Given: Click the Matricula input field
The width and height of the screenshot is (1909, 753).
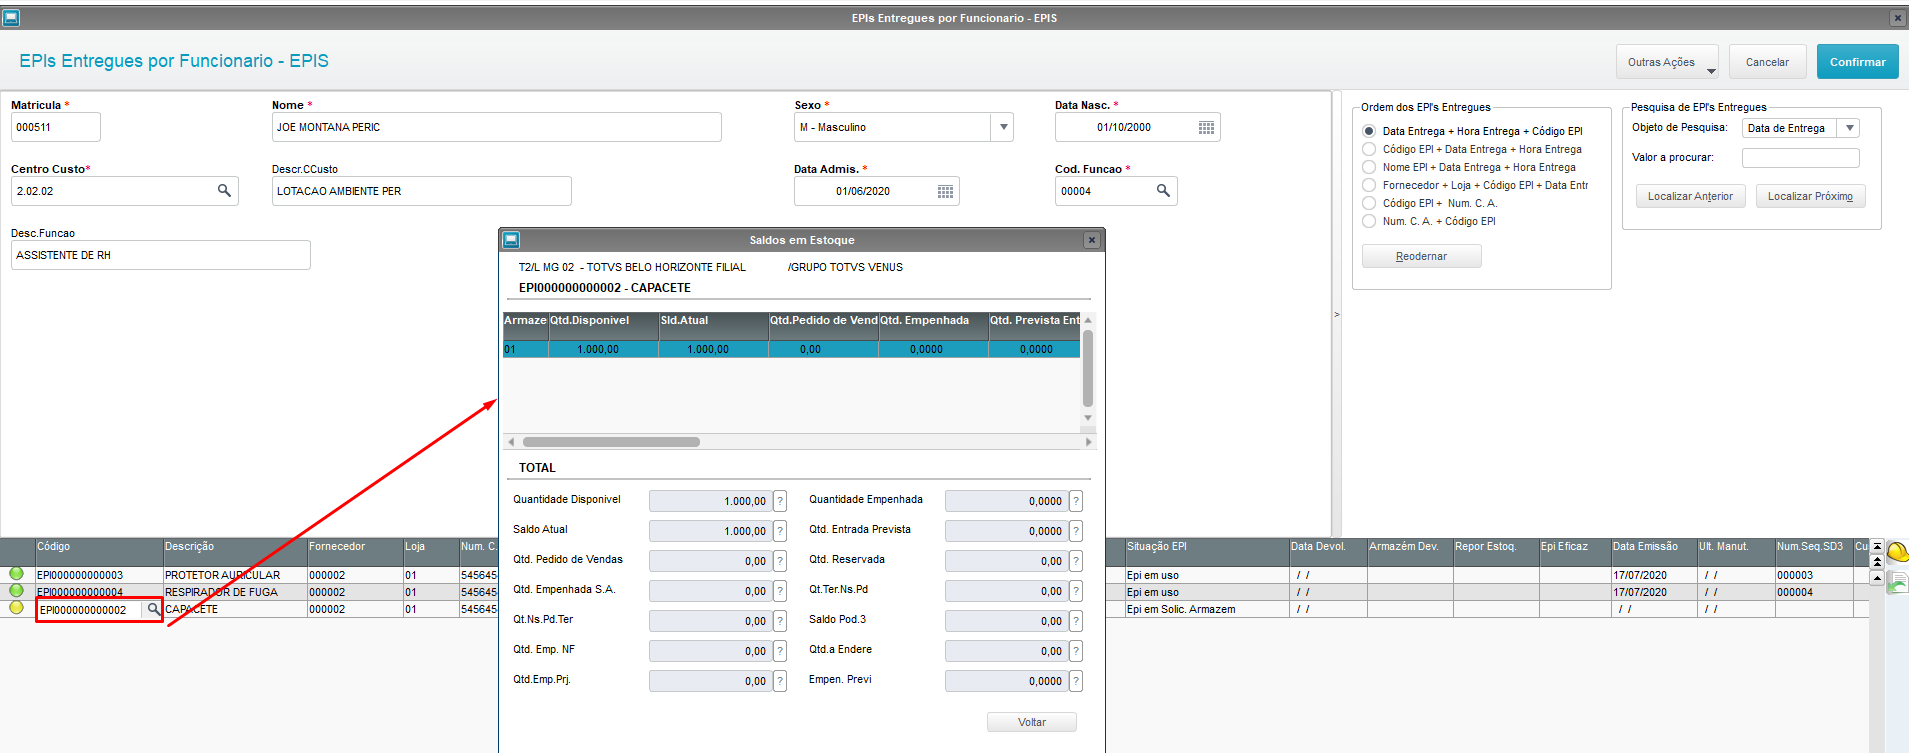Looking at the screenshot, I should (x=55, y=127).
